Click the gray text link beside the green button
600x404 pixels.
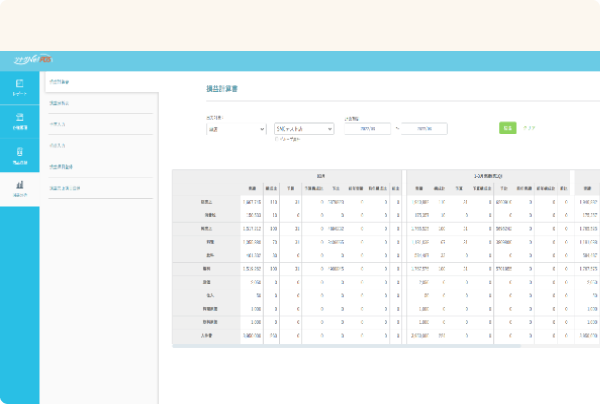pos(530,128)
